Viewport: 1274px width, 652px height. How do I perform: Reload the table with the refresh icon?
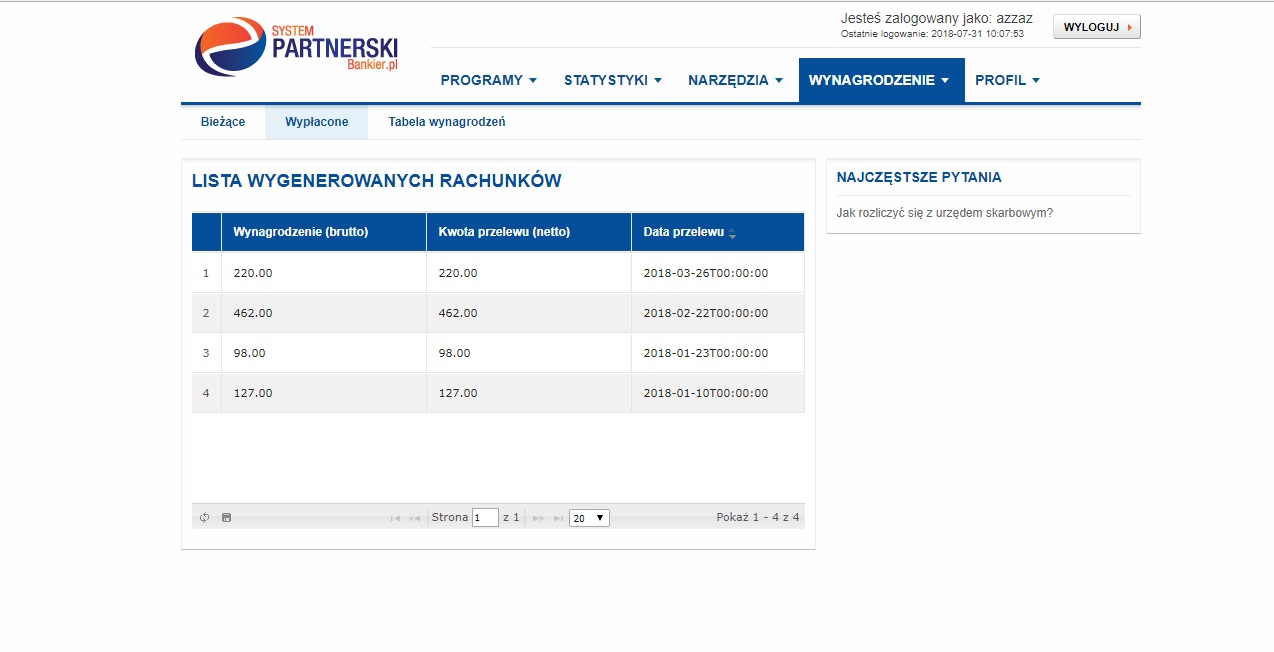tap(204, 517)
